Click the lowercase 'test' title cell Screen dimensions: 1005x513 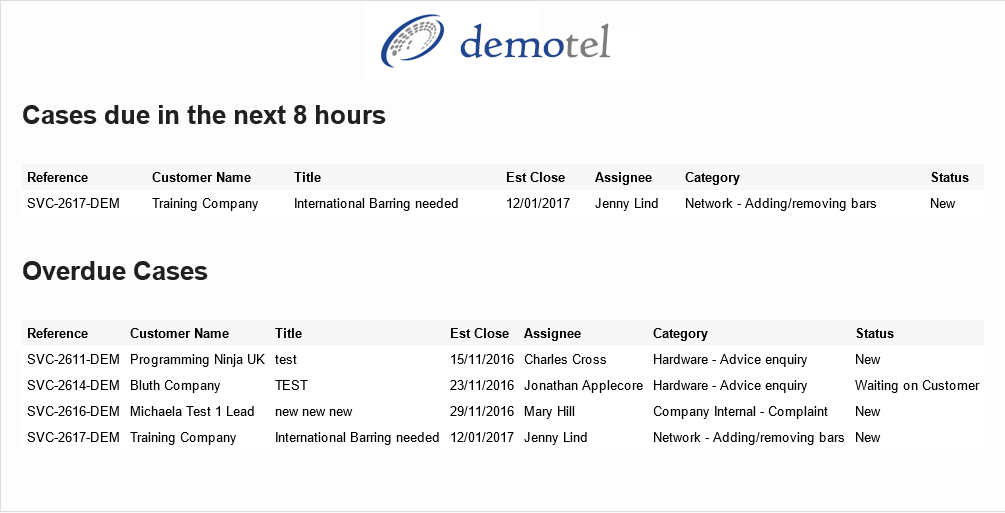(286, 360)
